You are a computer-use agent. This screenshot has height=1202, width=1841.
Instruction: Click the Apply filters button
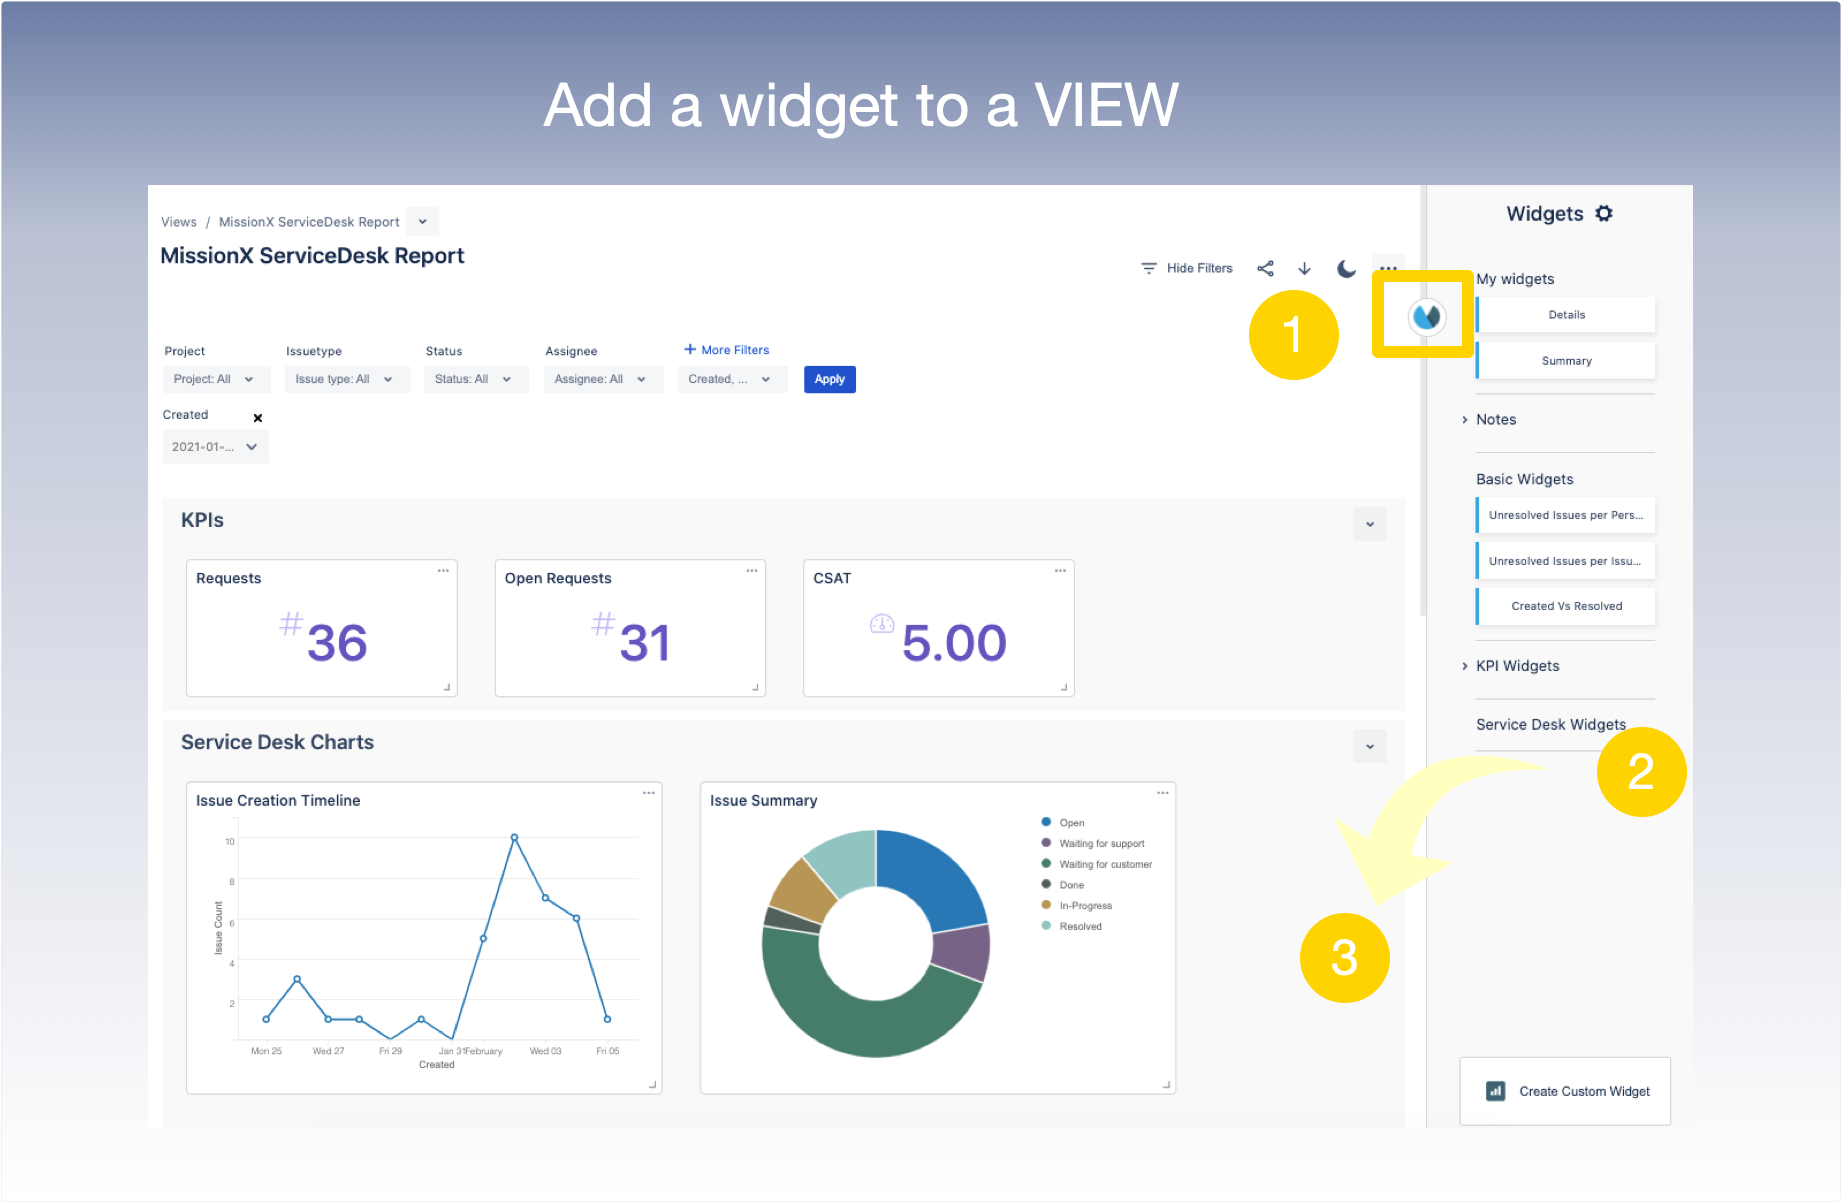(828, 379)
